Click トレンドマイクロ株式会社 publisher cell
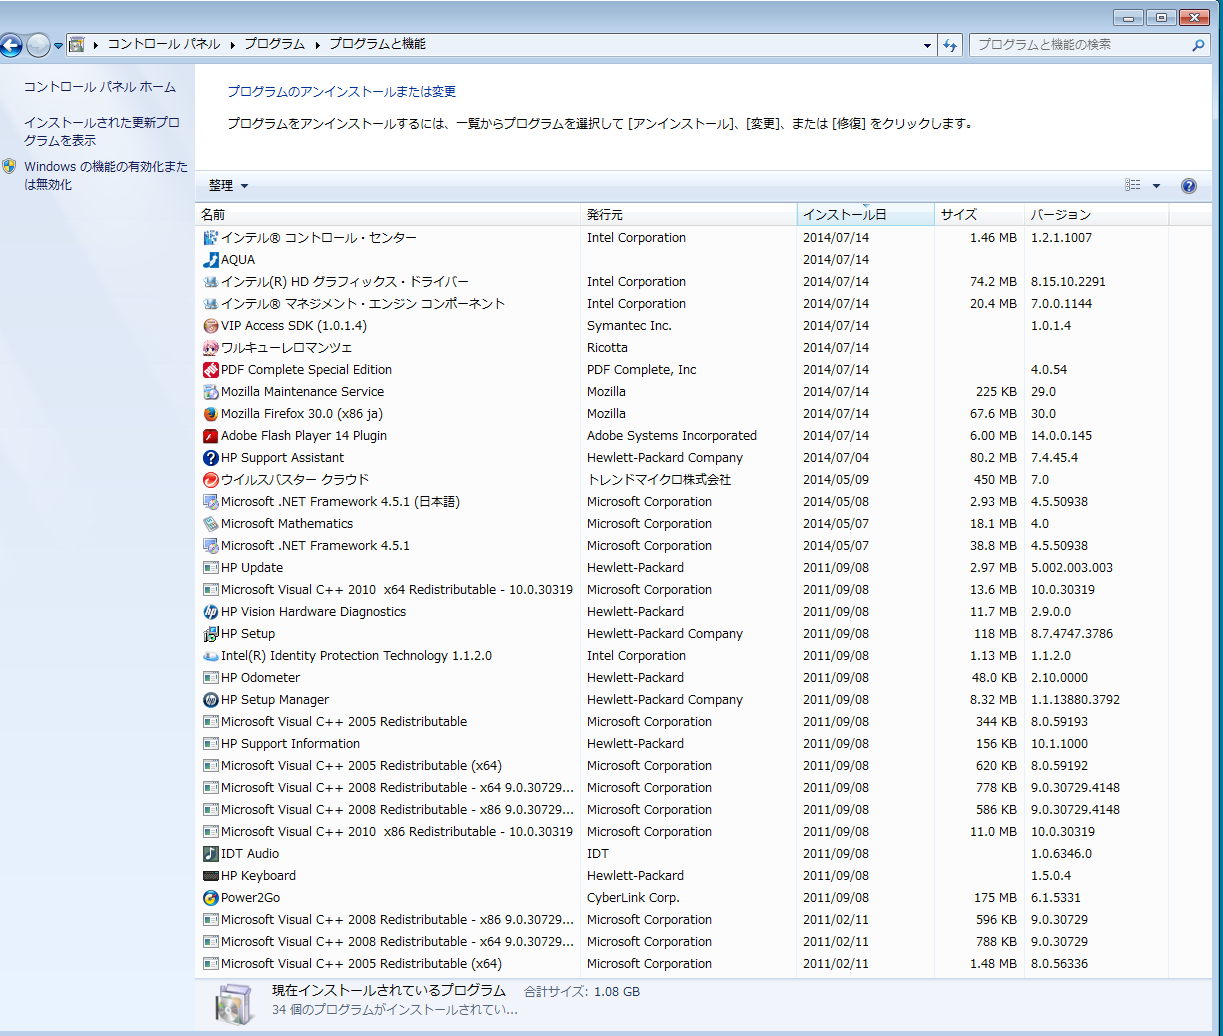Viewport: 1223px width, 1036px height. (659, 480)
